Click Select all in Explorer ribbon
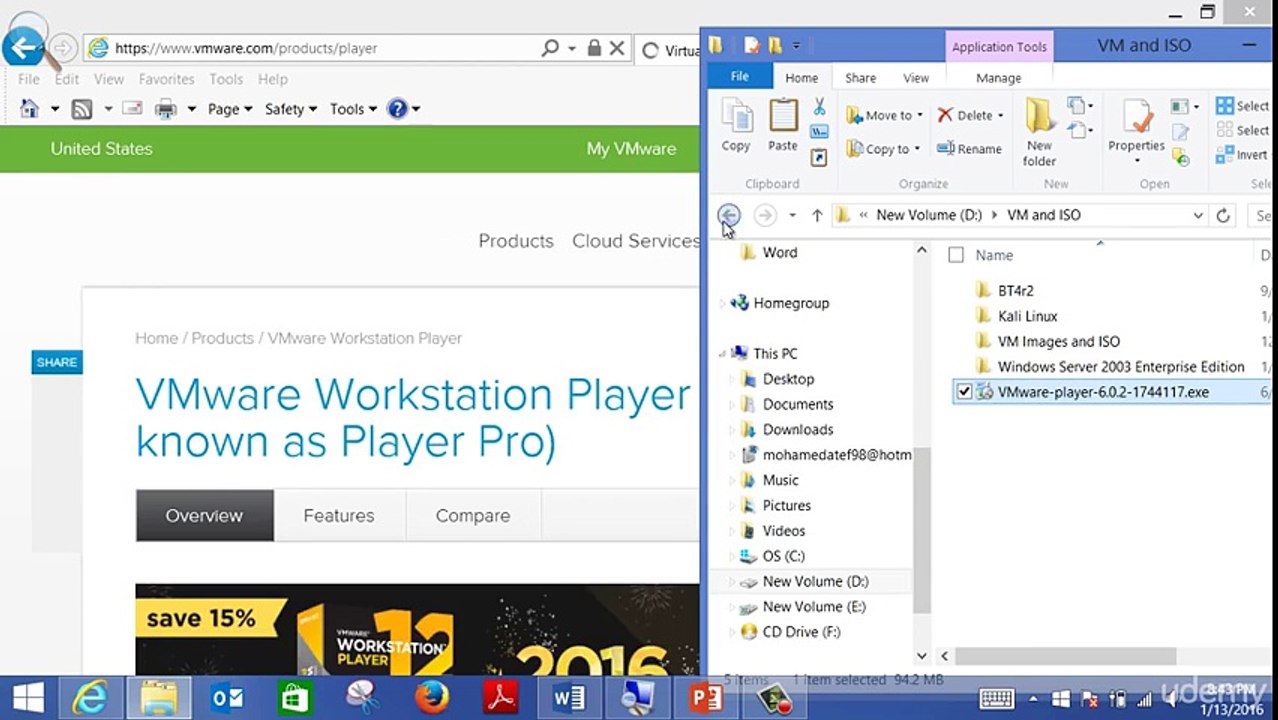 [1243, 106]
